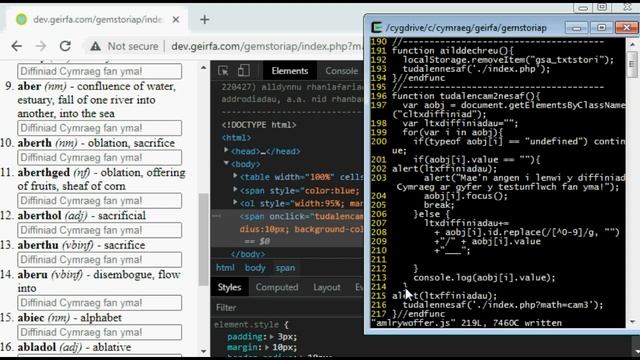Expand the span style color:blue node

pos(235,190)
